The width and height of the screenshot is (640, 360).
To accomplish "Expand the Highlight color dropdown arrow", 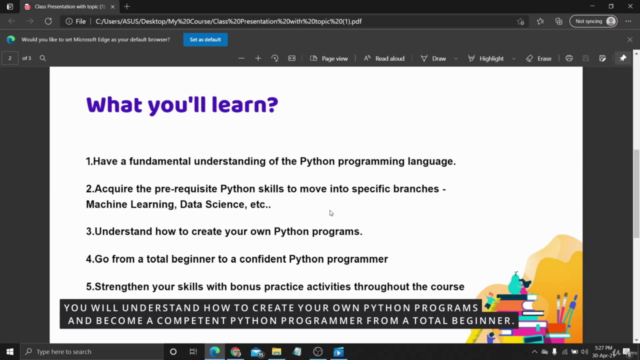I will pos(513,59).
